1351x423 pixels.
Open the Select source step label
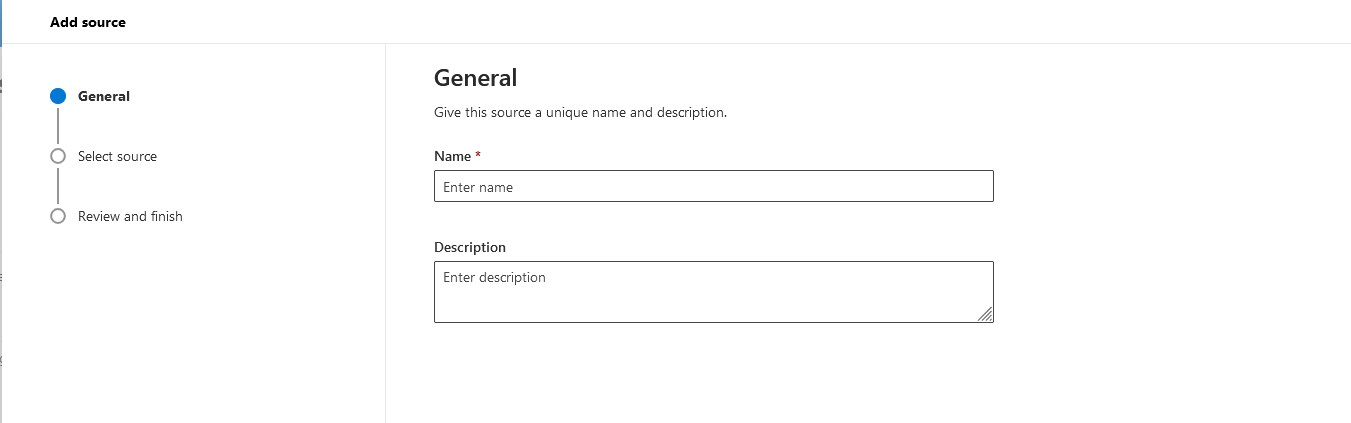click(x=117, y=156)
